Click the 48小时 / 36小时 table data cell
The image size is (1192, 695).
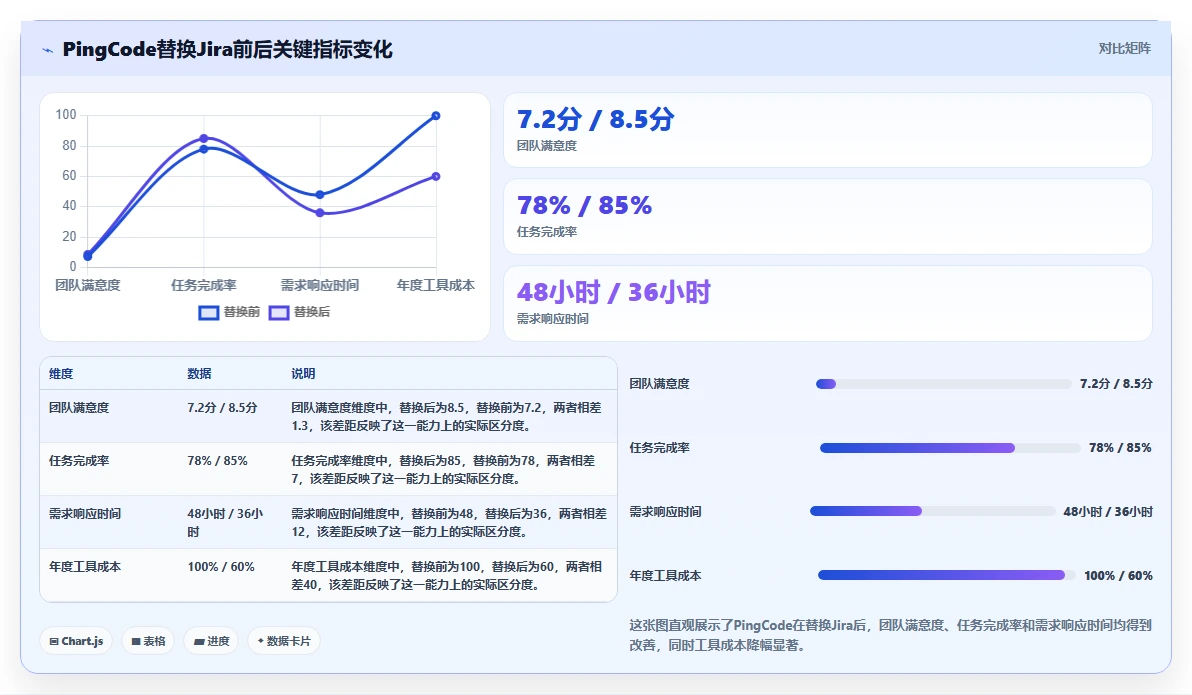226,523
